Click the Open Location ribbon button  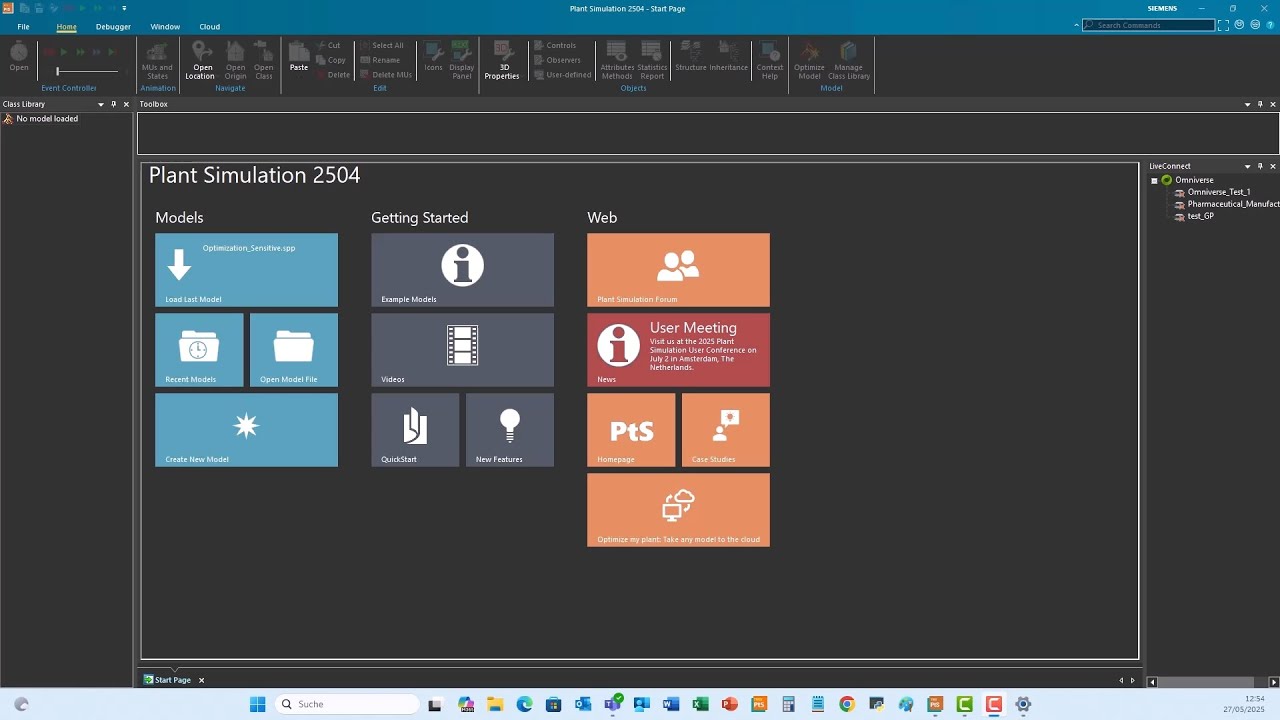point(200,61)
